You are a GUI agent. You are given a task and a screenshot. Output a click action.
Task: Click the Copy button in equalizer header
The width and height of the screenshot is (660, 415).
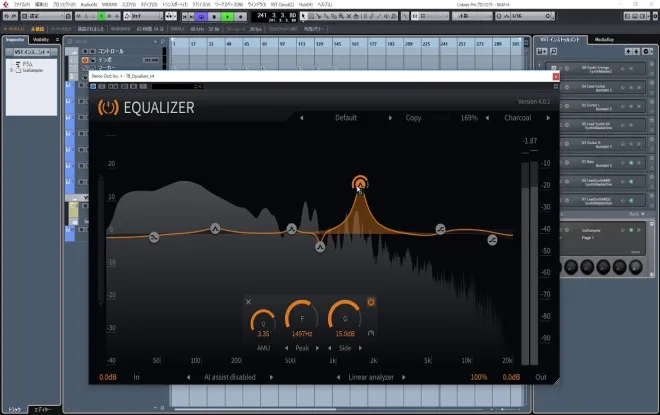point(413,118)
